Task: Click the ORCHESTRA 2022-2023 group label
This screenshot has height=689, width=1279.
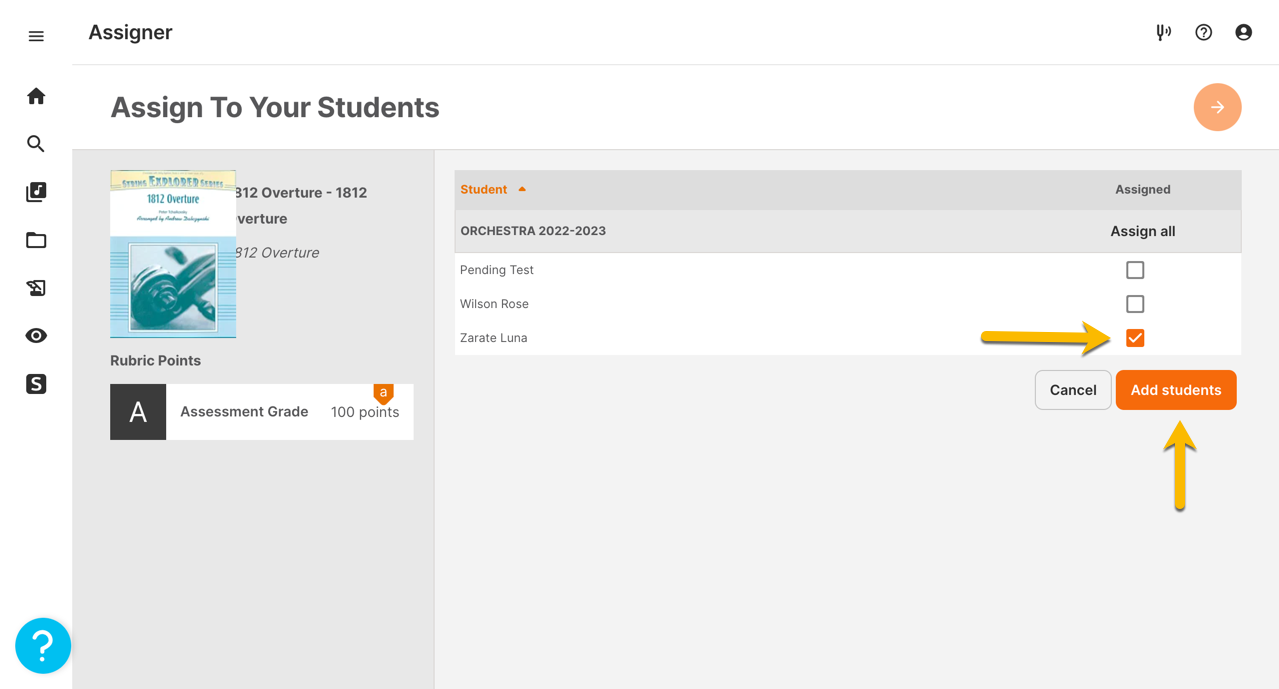Action: [x=533, y=231]
